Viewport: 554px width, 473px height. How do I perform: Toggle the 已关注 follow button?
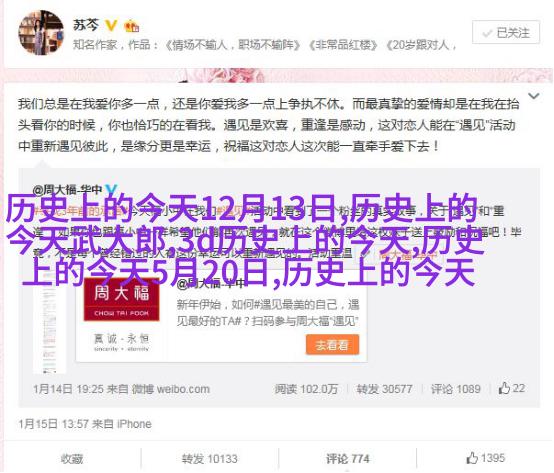coord(506,32)
